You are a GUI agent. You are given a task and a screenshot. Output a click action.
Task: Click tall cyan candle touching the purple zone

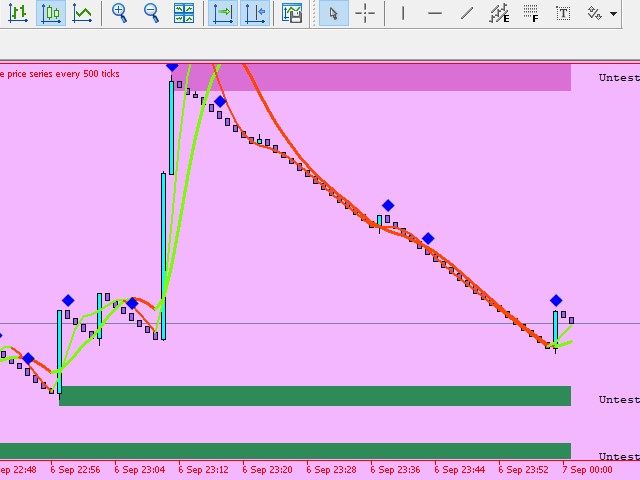(171, 127)
